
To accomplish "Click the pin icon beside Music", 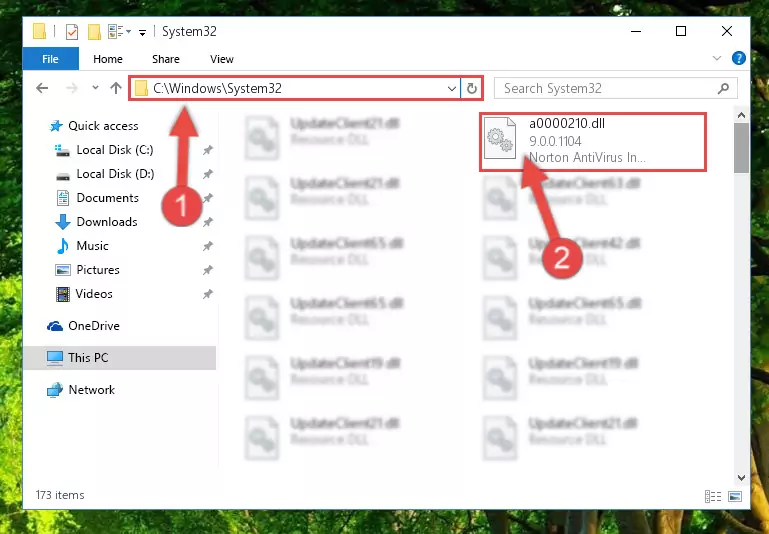I will (208, 246).
